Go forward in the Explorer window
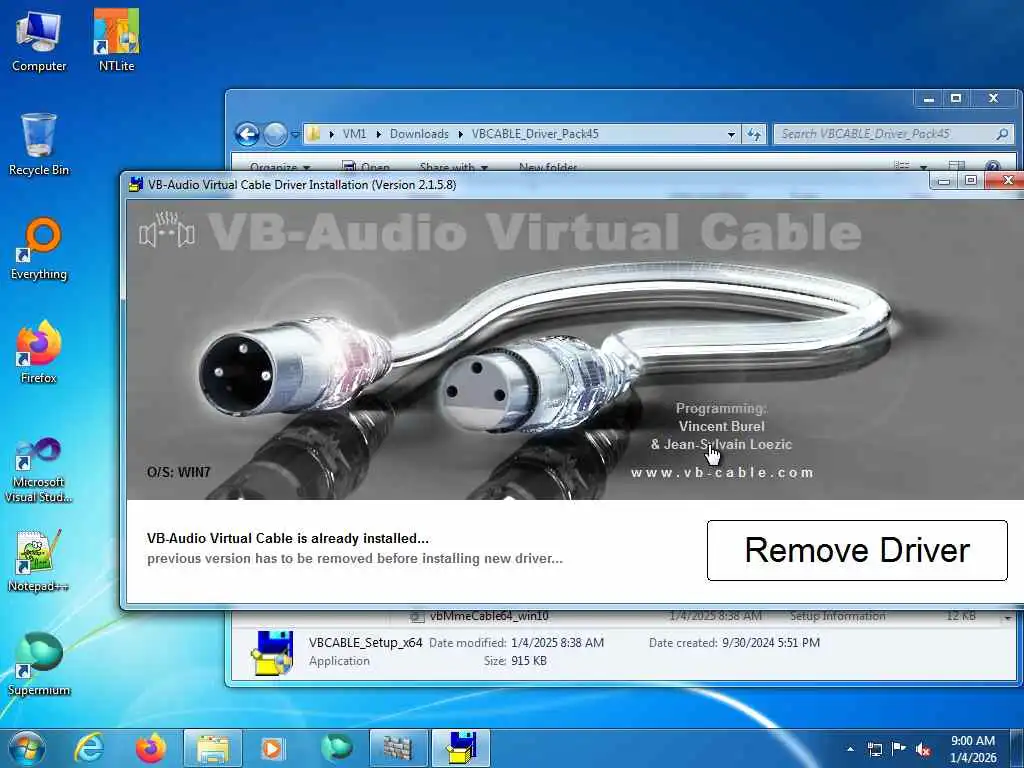This screenshot has height=768, width=1024. pyautogui.click(x=275, y=135)
